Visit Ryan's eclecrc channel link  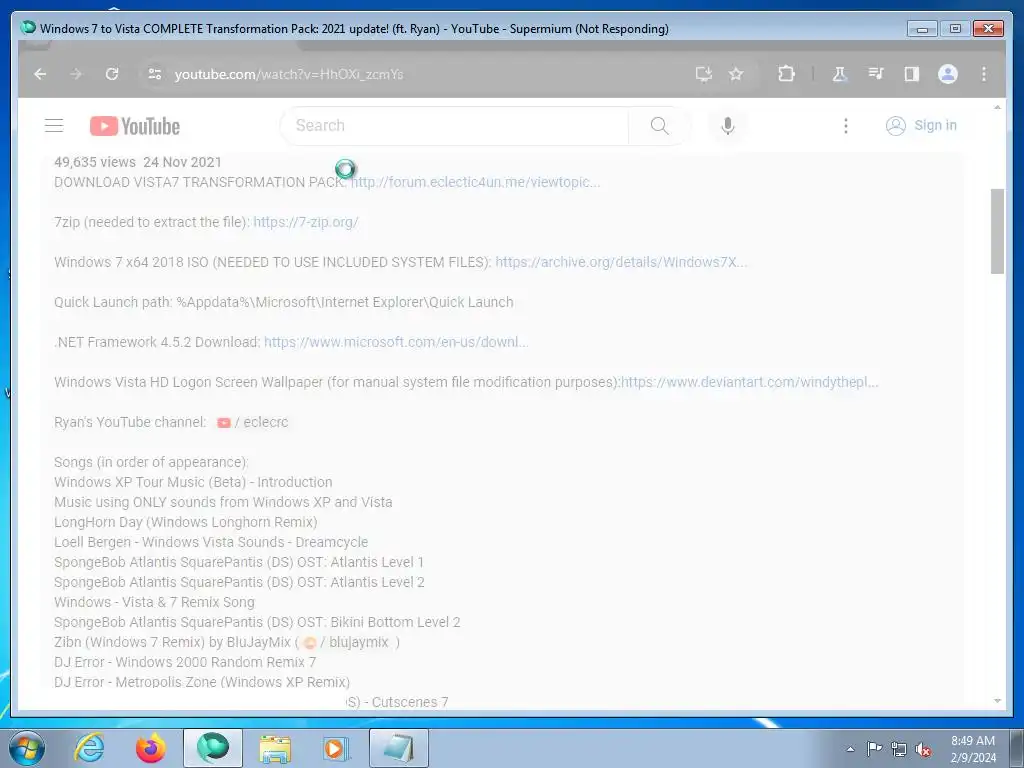click(x=253, y=423)
